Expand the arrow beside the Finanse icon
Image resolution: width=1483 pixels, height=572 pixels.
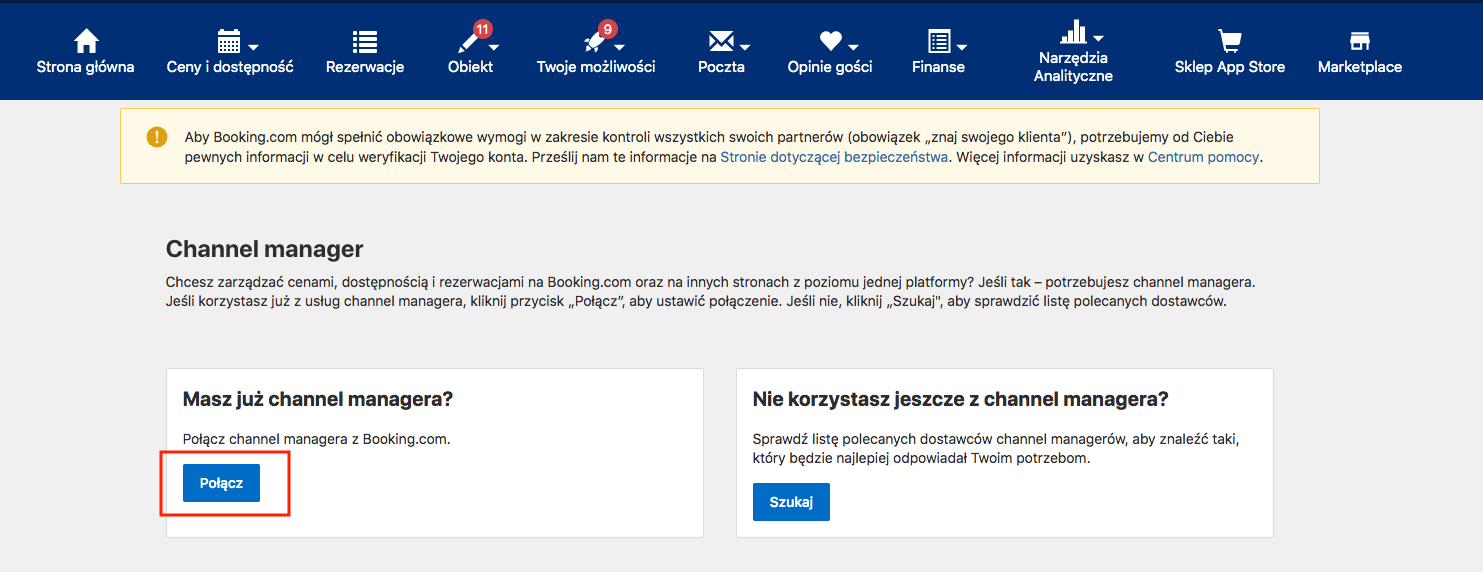tap(961, 47)
